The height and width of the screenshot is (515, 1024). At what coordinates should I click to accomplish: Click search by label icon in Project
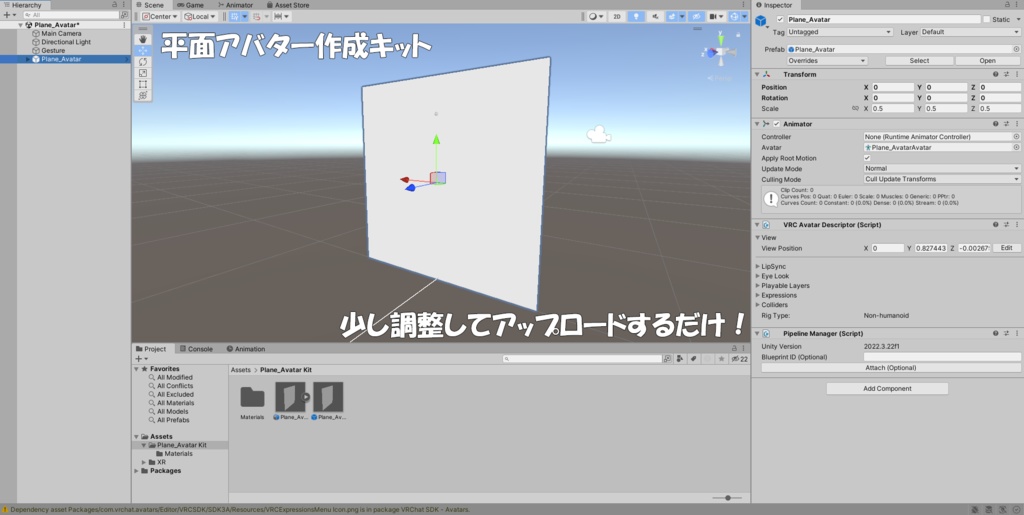point(694,358)
